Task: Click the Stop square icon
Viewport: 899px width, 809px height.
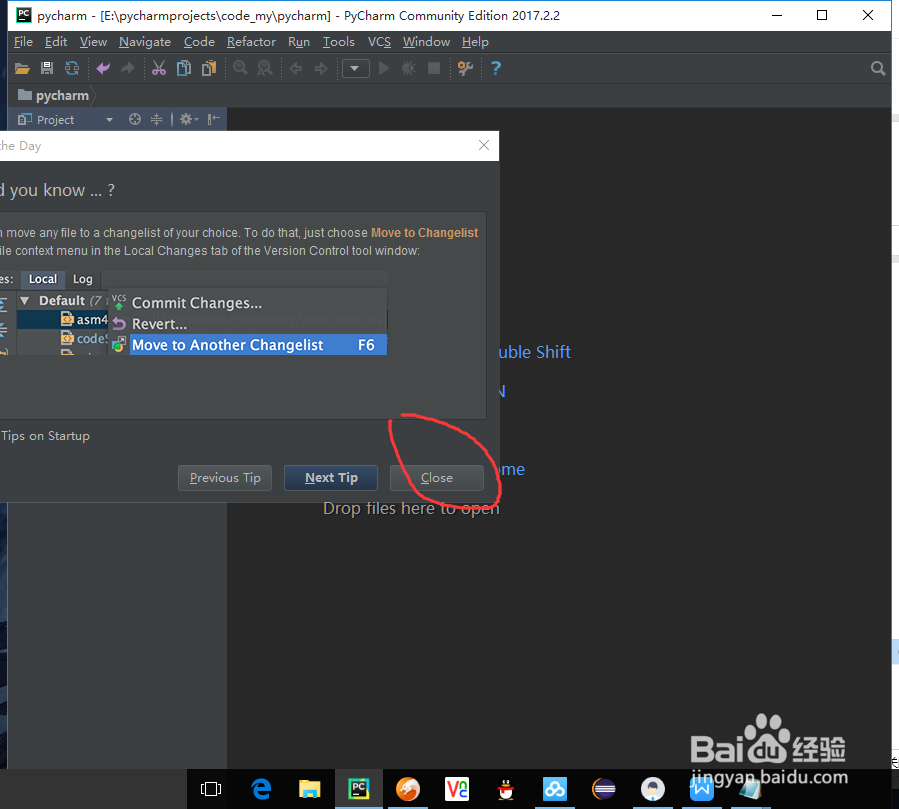Action: [434, 69]
